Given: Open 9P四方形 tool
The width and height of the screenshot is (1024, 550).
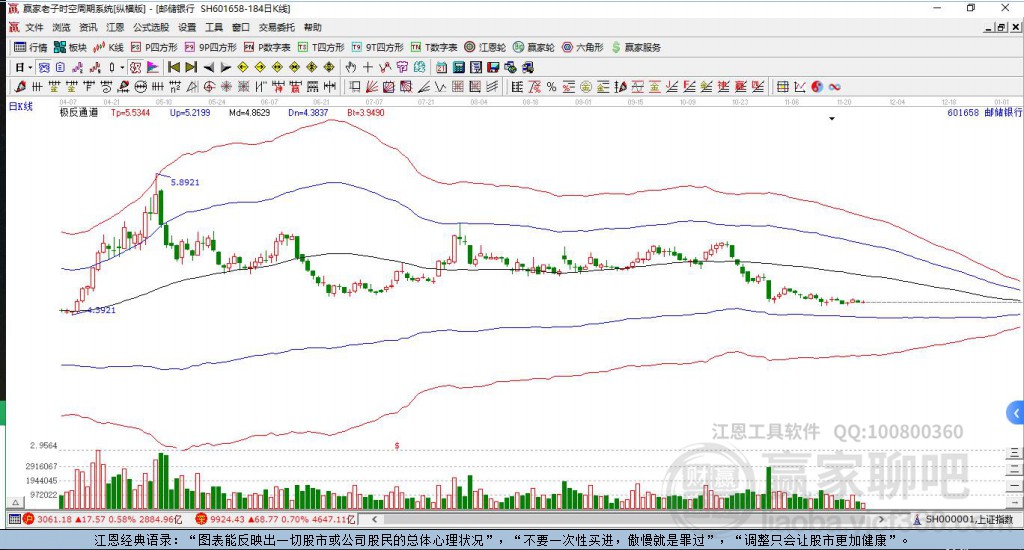Looking at the screenshot, I should coord(210,47).
